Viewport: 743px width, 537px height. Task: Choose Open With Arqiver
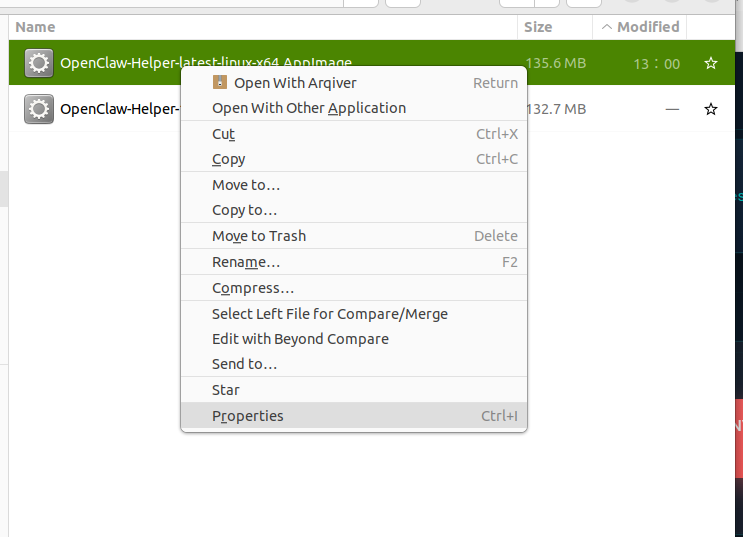[295, 83]
